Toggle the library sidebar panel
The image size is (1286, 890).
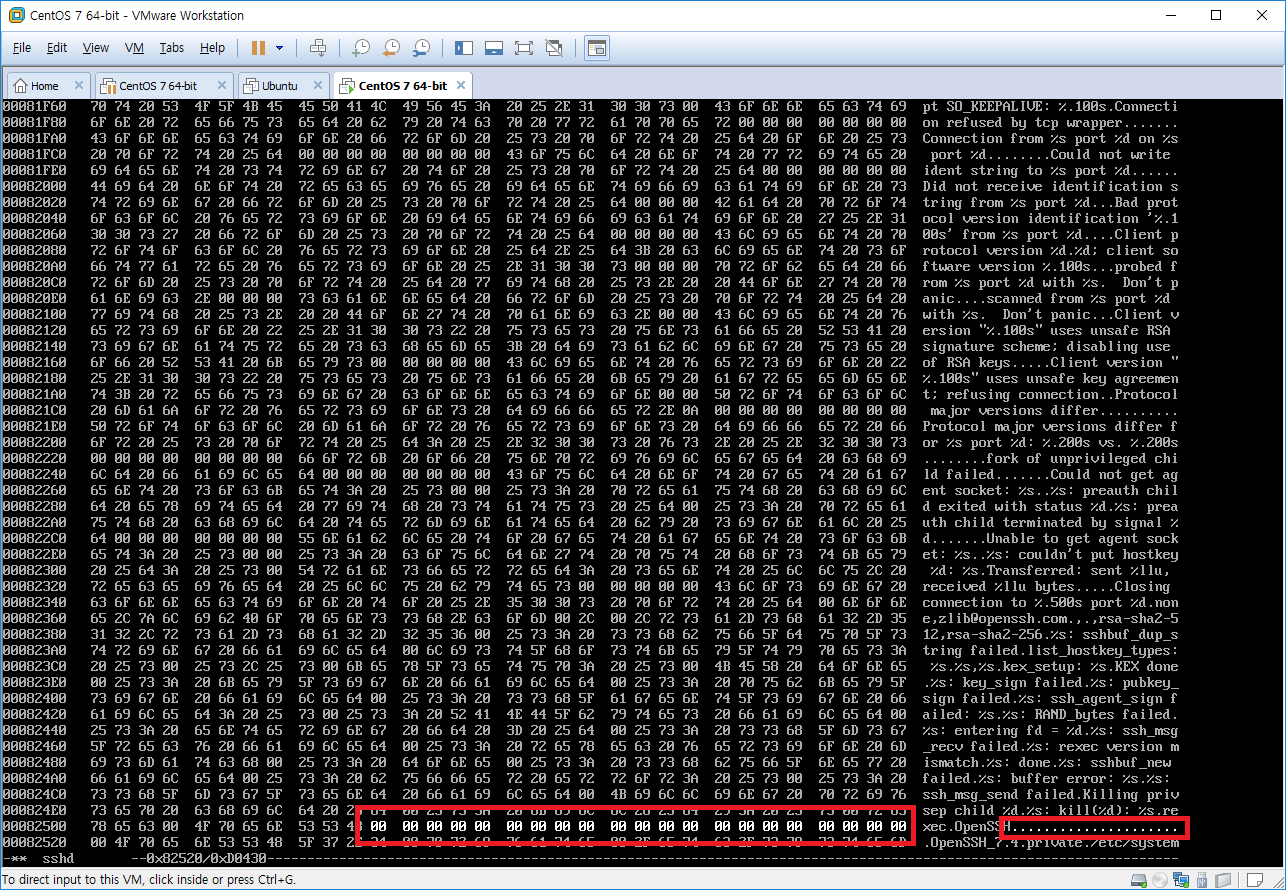tap(463, 48)
